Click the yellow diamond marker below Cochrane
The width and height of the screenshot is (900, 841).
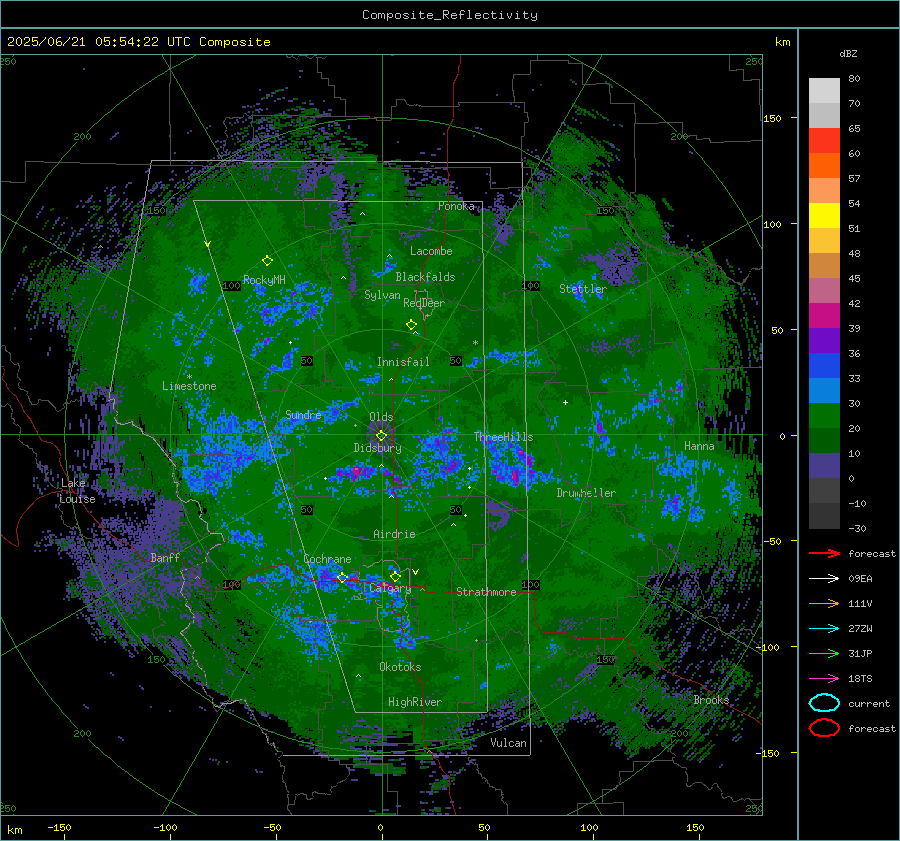[342, 577]
